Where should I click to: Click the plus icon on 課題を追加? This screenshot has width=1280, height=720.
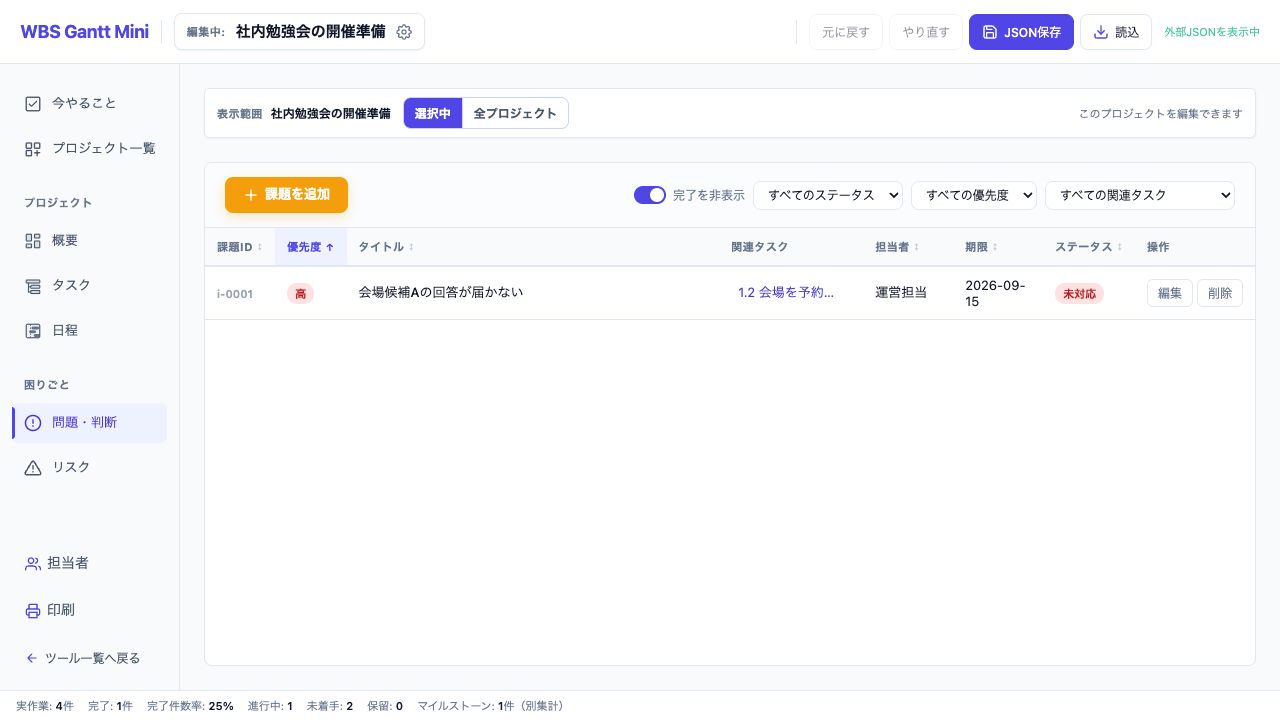click(x=251, y=195)
